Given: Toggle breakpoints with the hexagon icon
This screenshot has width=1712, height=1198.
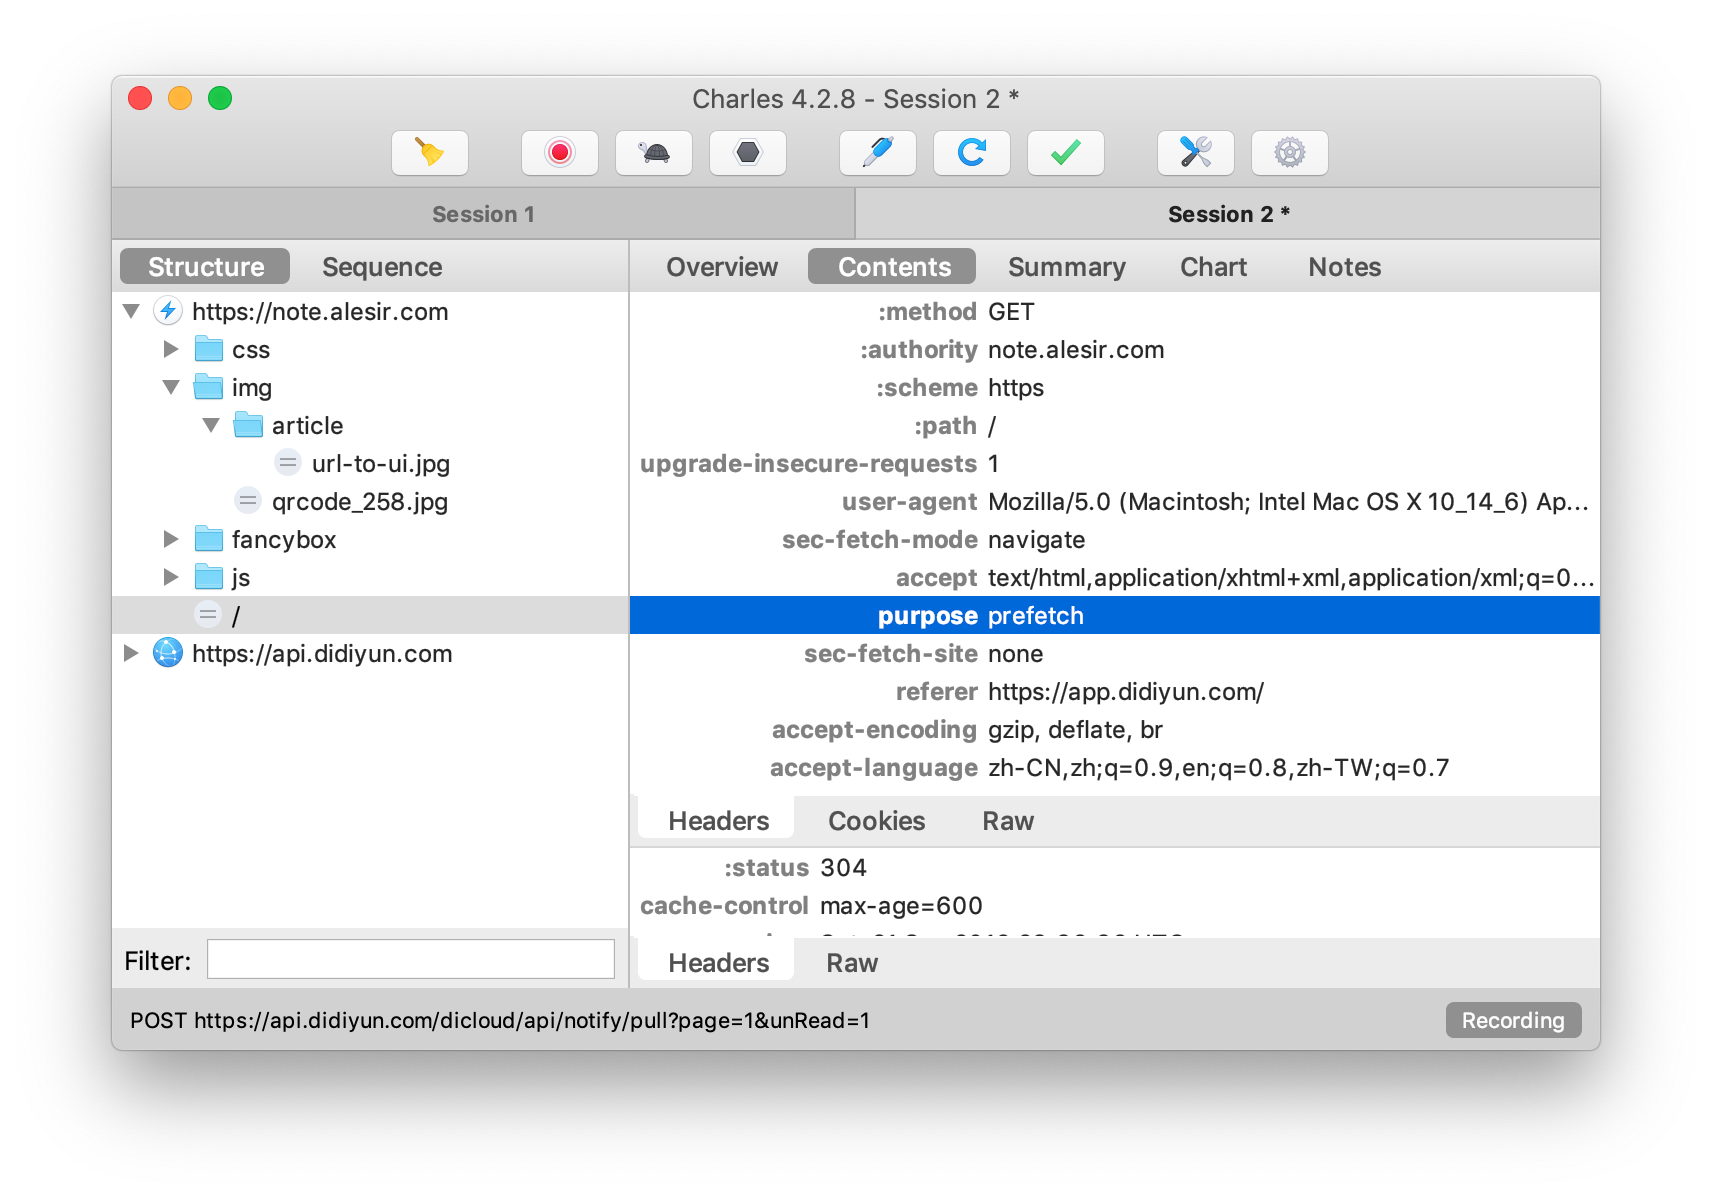Looking at the screenshot, I should point(748,153).
